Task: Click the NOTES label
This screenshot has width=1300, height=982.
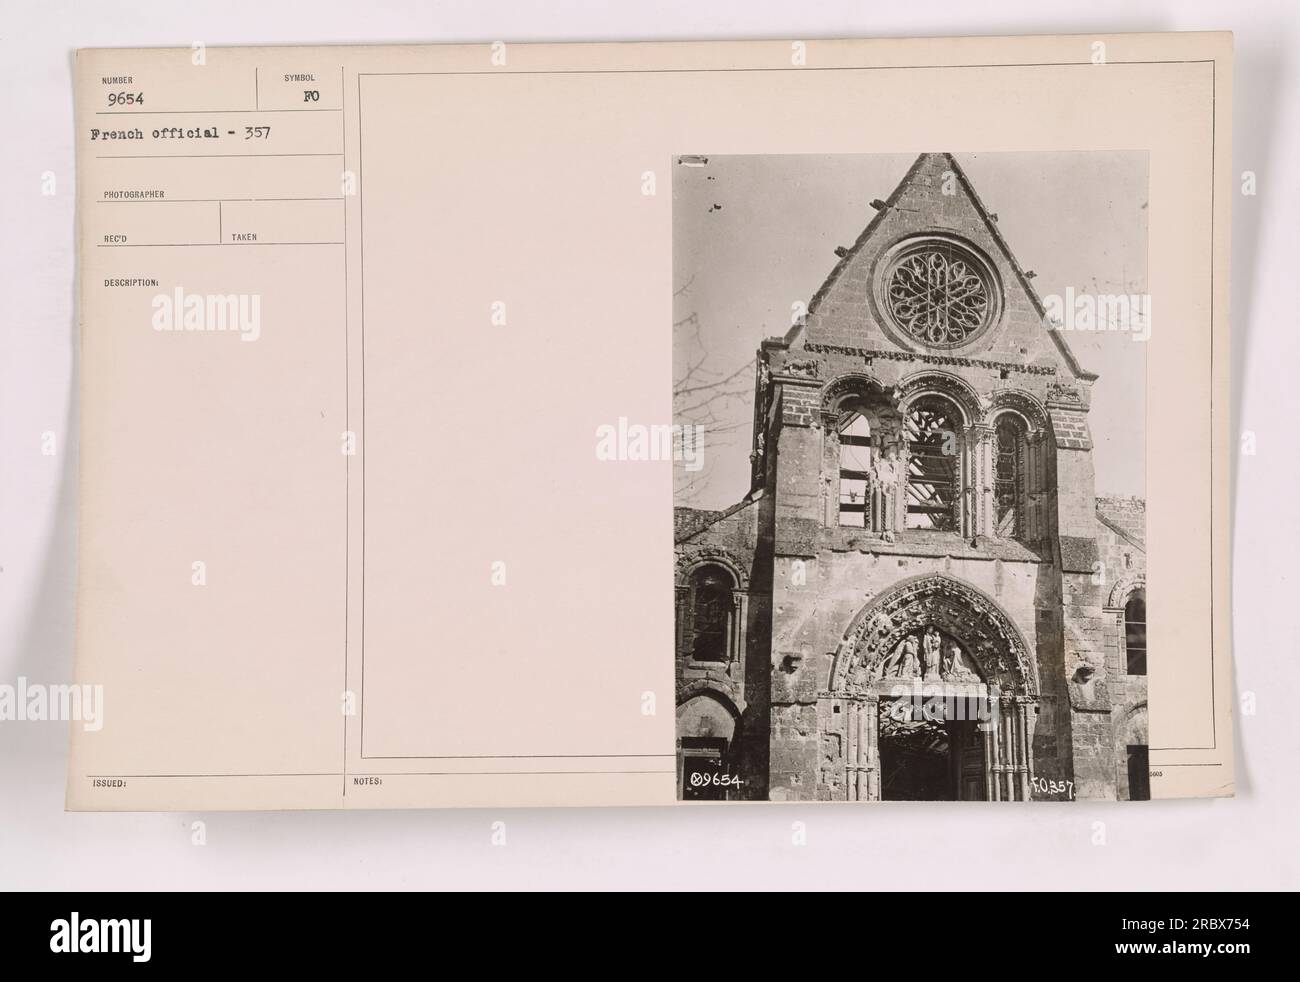Action: pos(369,784)
